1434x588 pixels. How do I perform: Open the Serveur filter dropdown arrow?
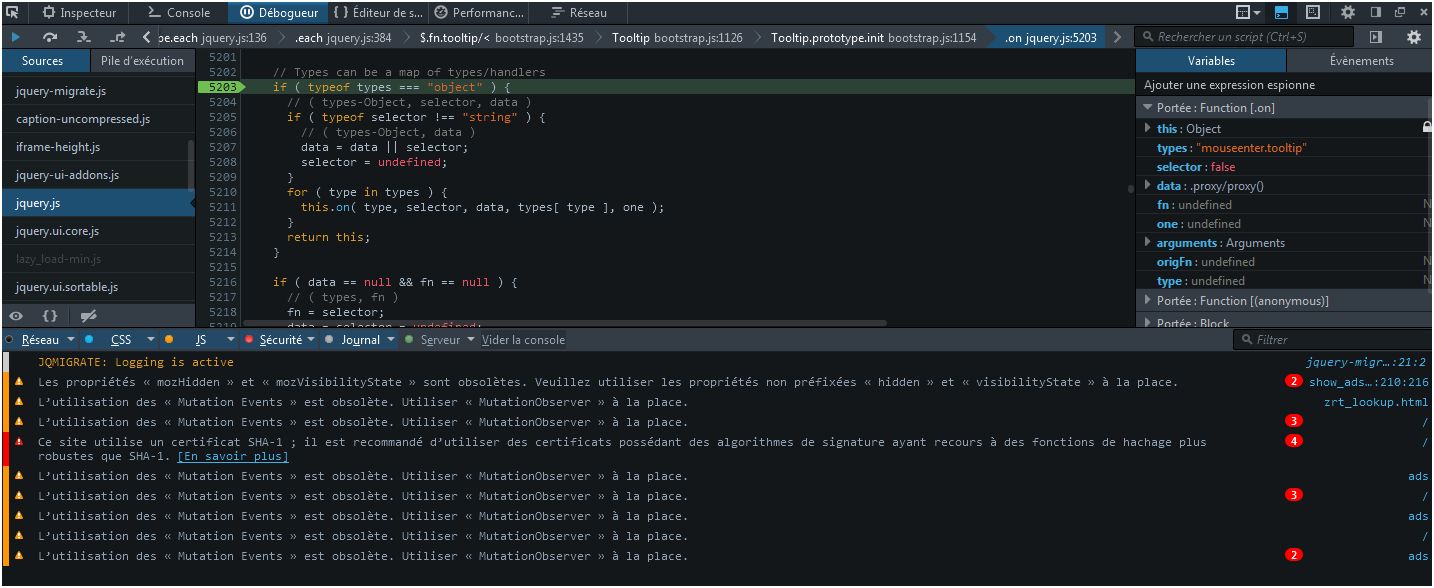click(x=471, y=340)
